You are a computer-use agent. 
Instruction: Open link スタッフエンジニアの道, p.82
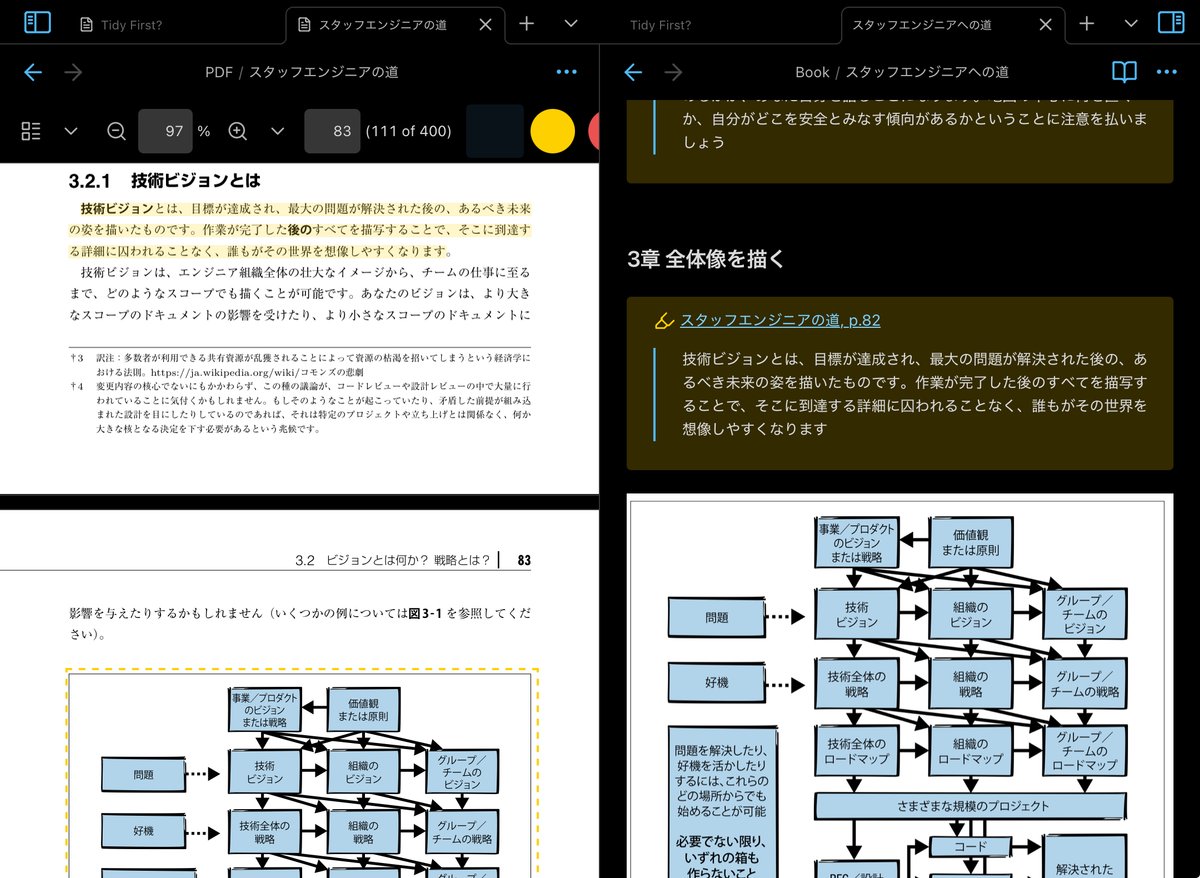[780, 320]
